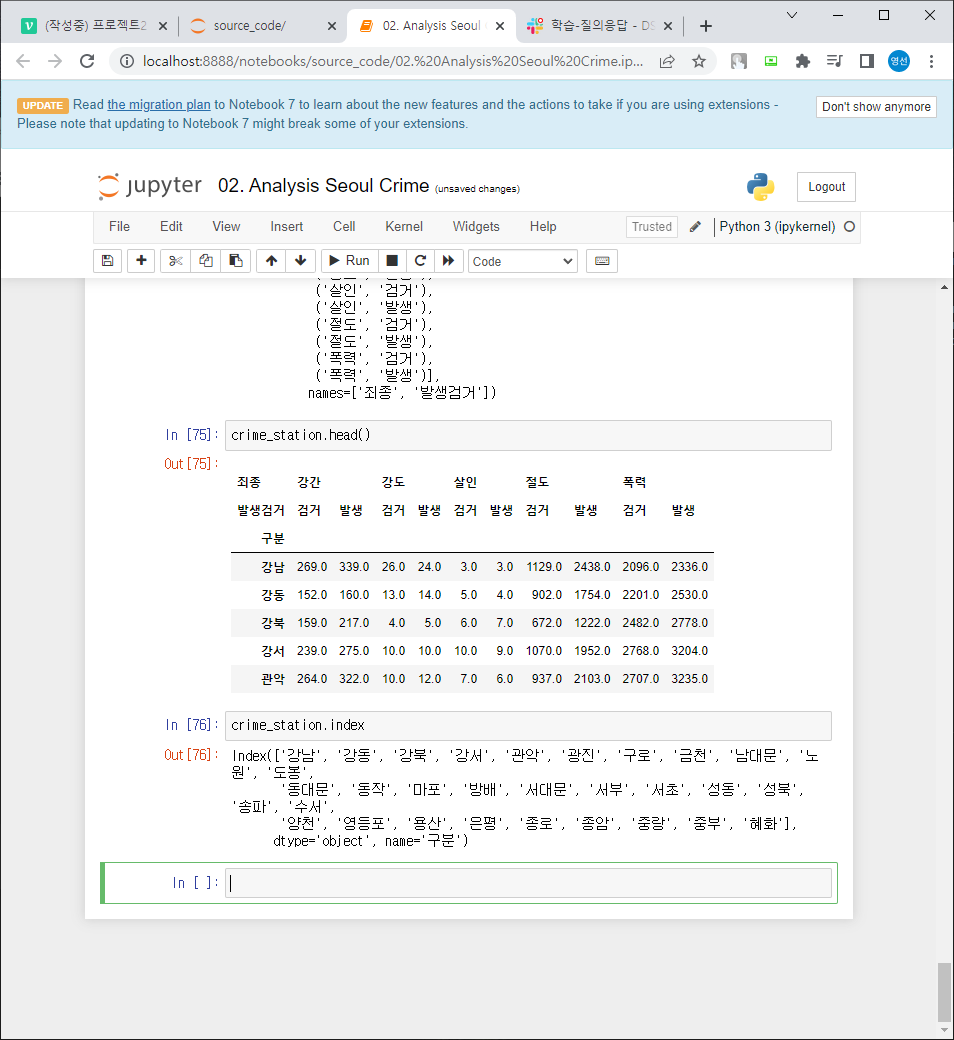Close the source_code/ browser tab
The image size is (954, 1040).
[x=332, y=26]
